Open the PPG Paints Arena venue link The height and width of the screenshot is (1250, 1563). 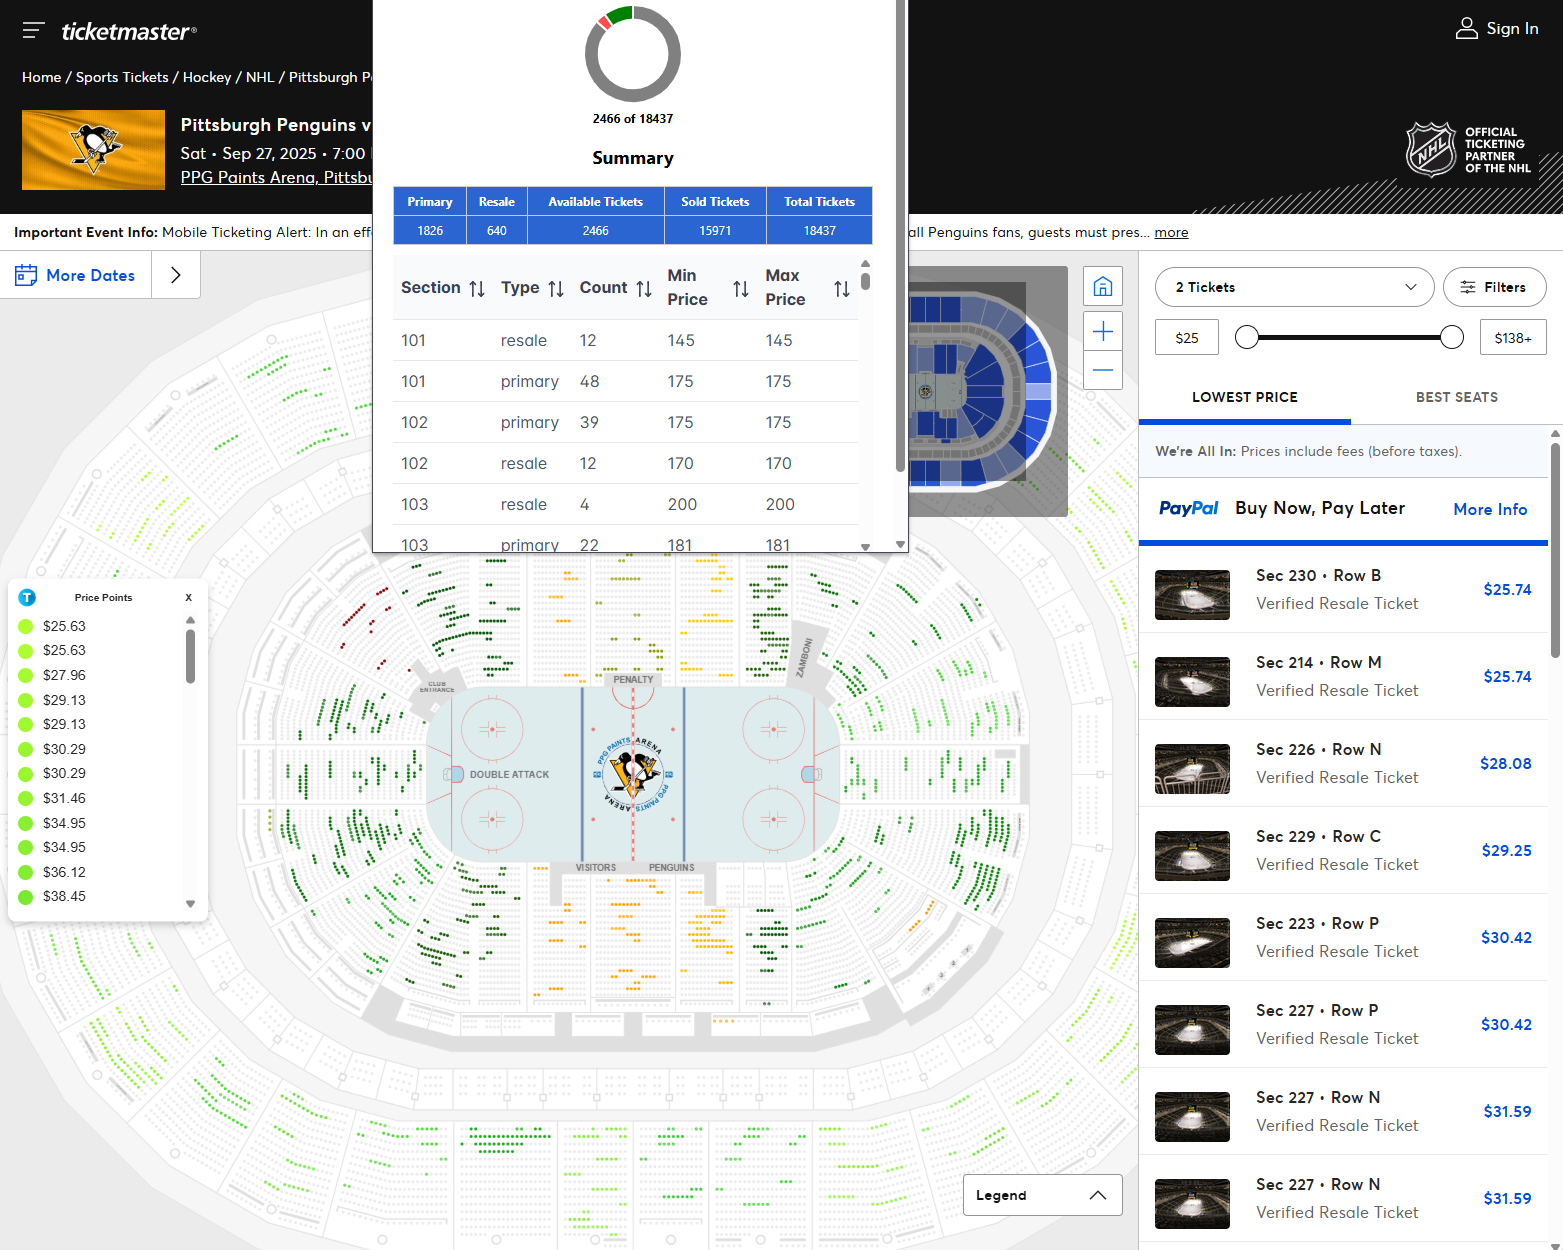[x=277, y=177]
